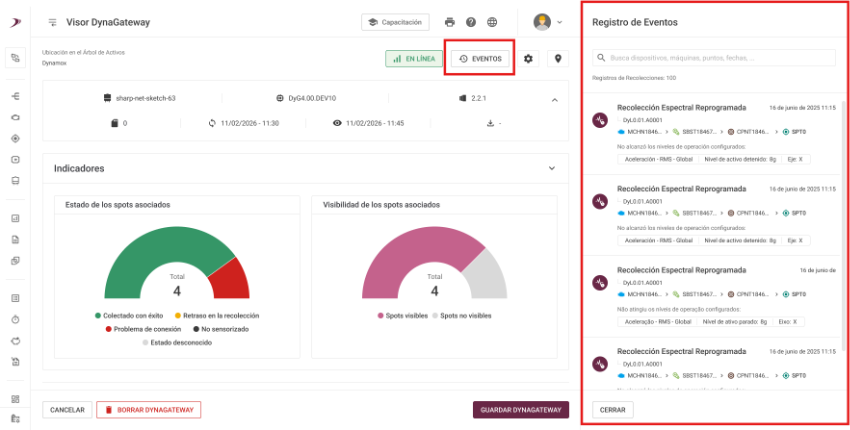Click the Capacitación button
The height and width of the screenshot is (430, 850).
pos(396,22)
